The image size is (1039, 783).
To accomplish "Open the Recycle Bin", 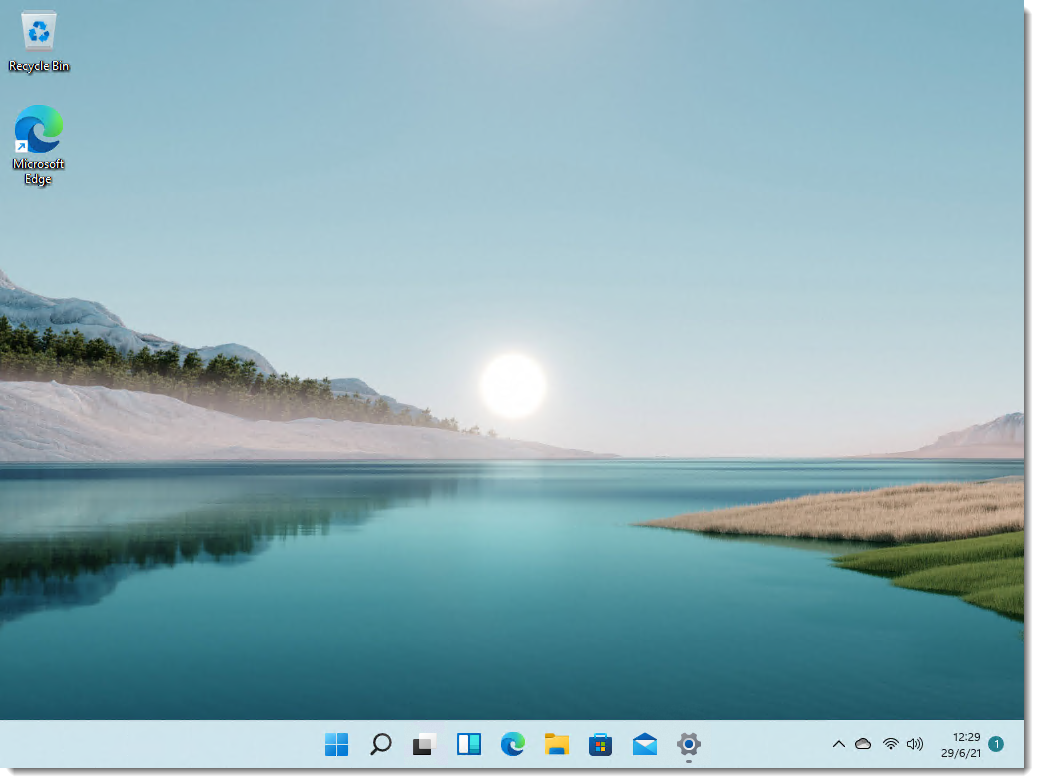I will pyautogui.click(x=37, y=32).
